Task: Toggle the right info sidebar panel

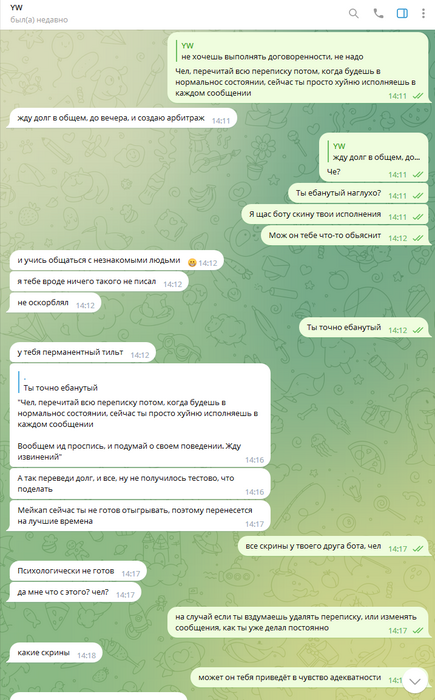Action: tap(402, 13)
